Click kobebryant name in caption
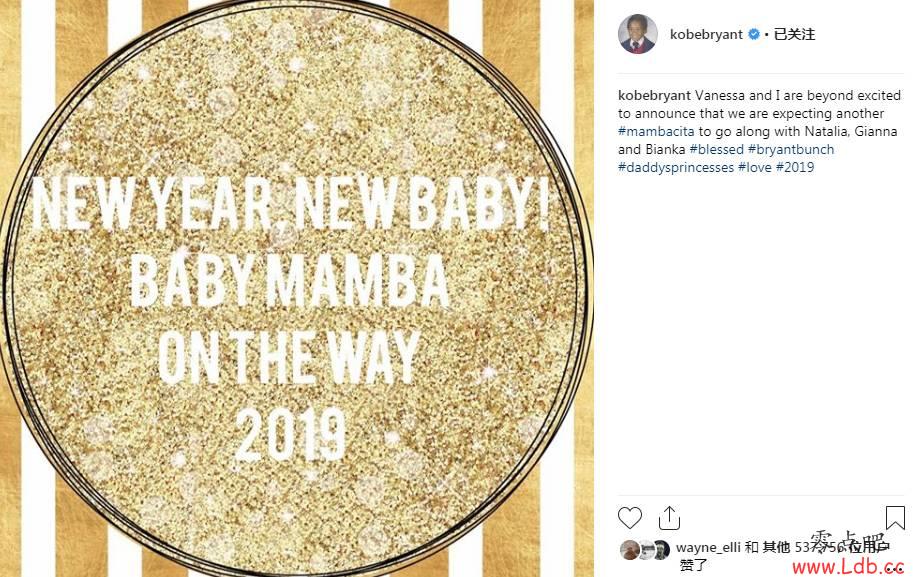Image resolution: width=914 pixels, height=577 pixels. [x=654, y=96]
